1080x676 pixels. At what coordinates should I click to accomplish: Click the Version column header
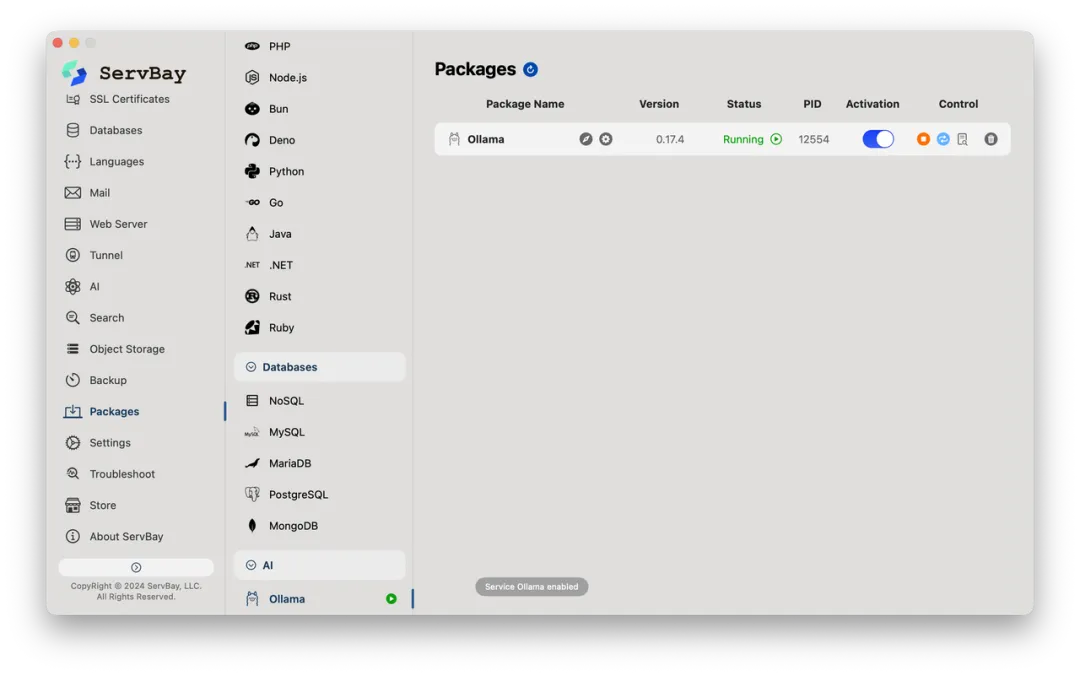[x=659, y=104]
